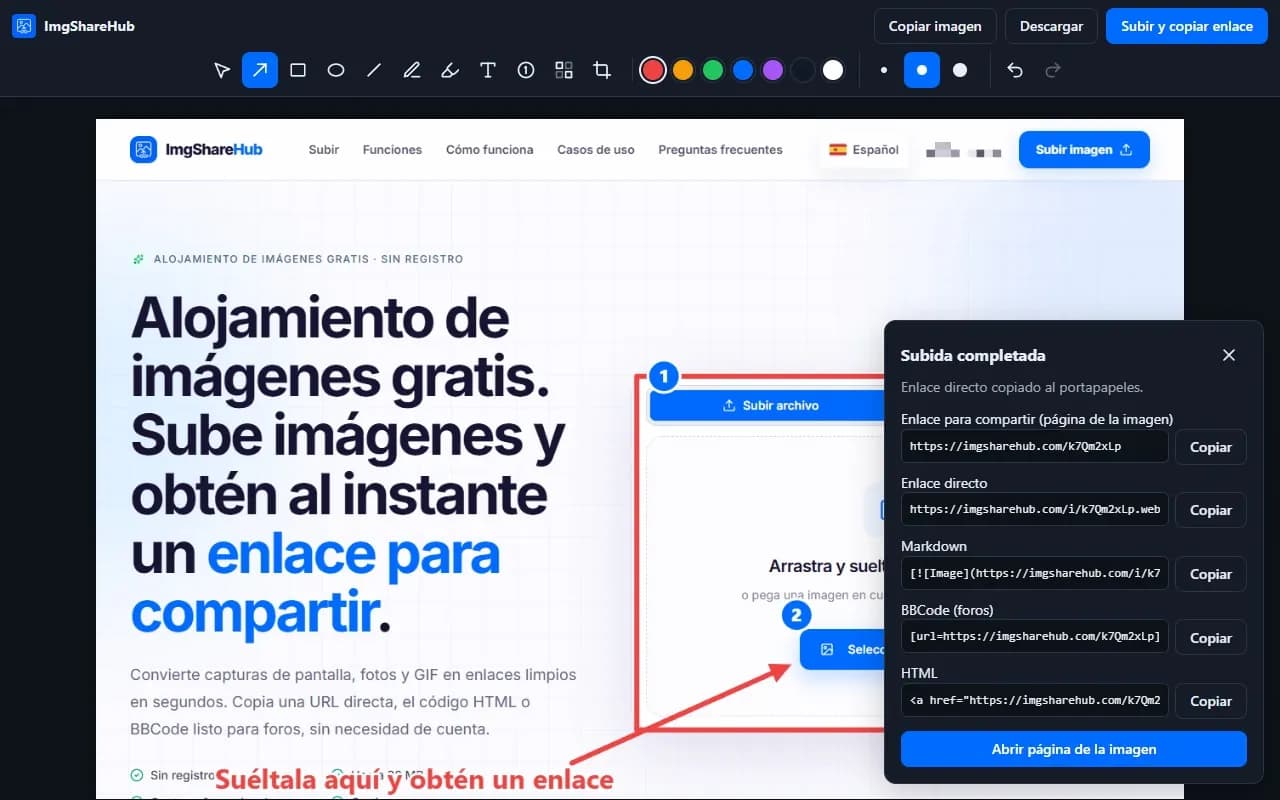Set the smallest stroke thickness
This screenshot has height=800, width=1280.
click(884, 70)
